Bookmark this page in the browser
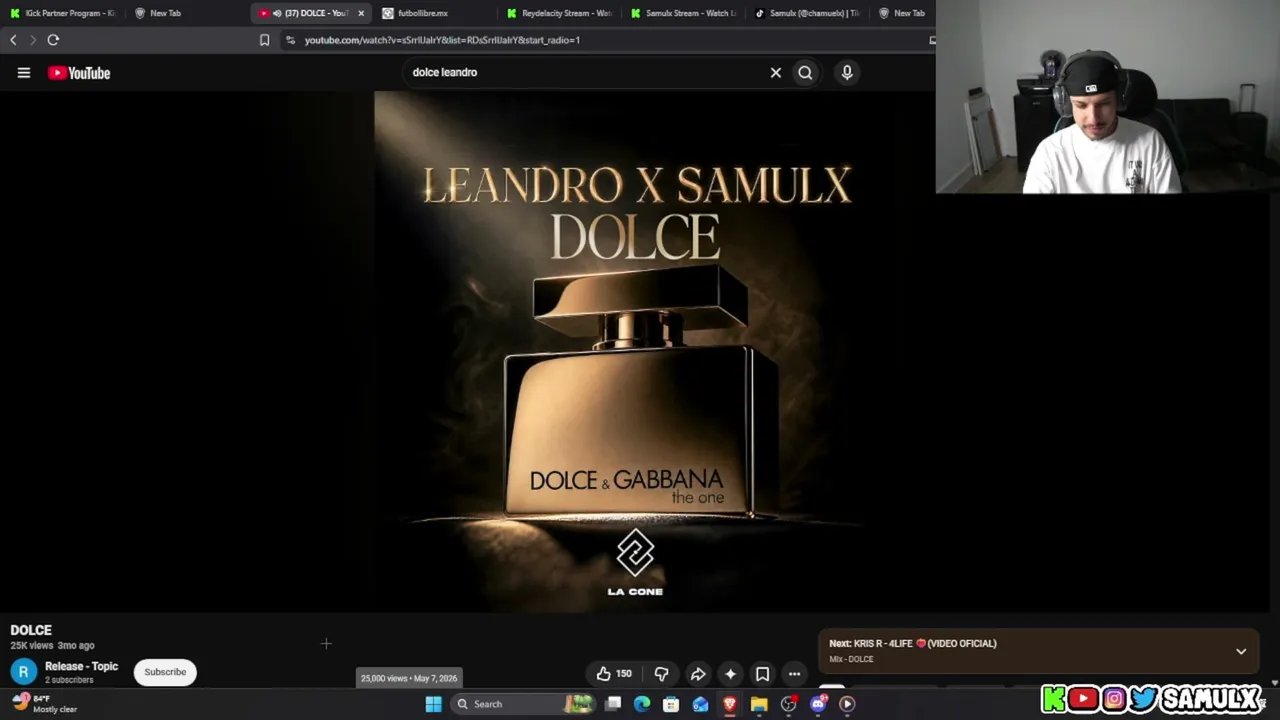Image resolution: width=1280 pixels, height=720 pixels. pos(264,40)
